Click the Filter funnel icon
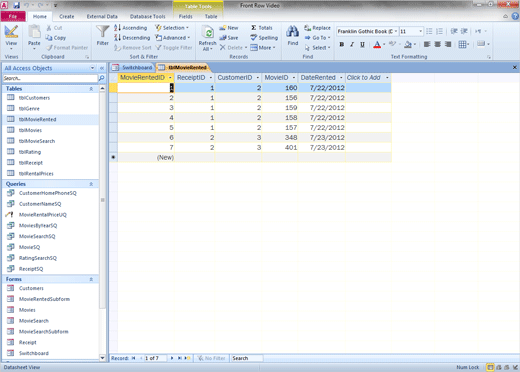The width and height of the screenshot is (520, 372). click(x=102, y=32)
